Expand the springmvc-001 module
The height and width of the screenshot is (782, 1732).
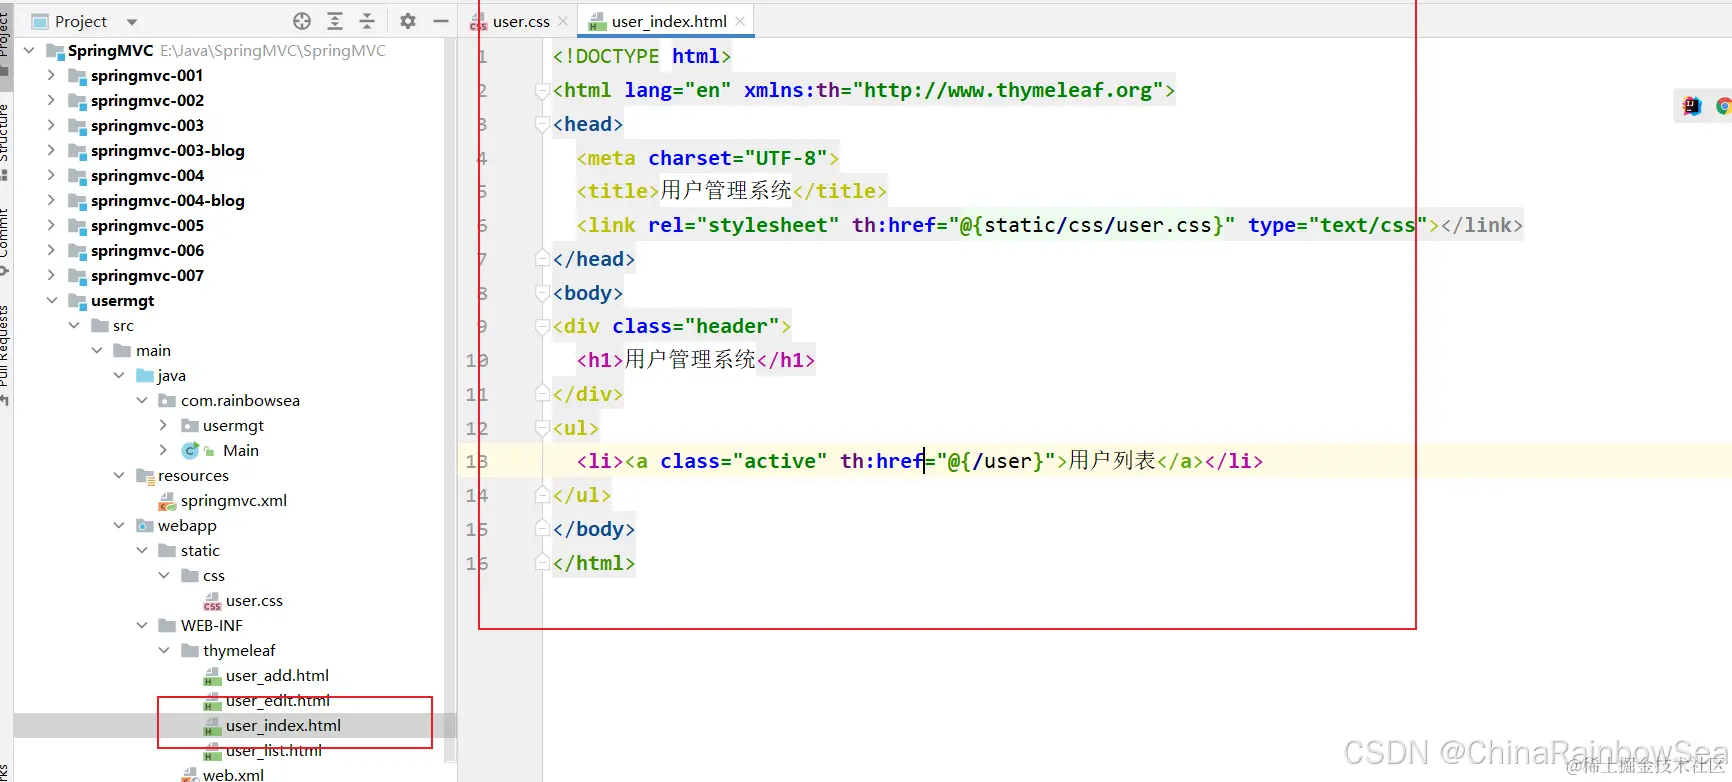[x=51, y=75]
